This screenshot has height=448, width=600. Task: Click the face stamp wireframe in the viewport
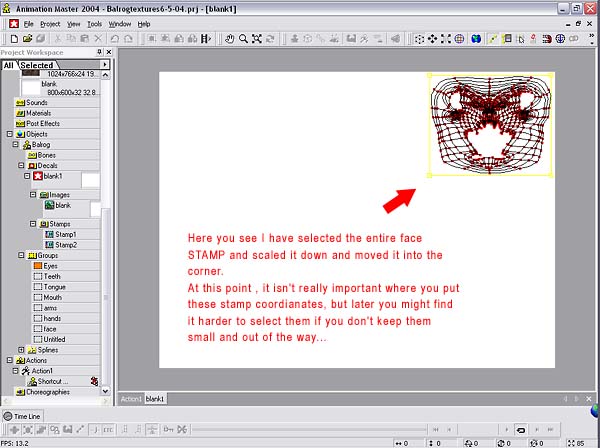490,125
